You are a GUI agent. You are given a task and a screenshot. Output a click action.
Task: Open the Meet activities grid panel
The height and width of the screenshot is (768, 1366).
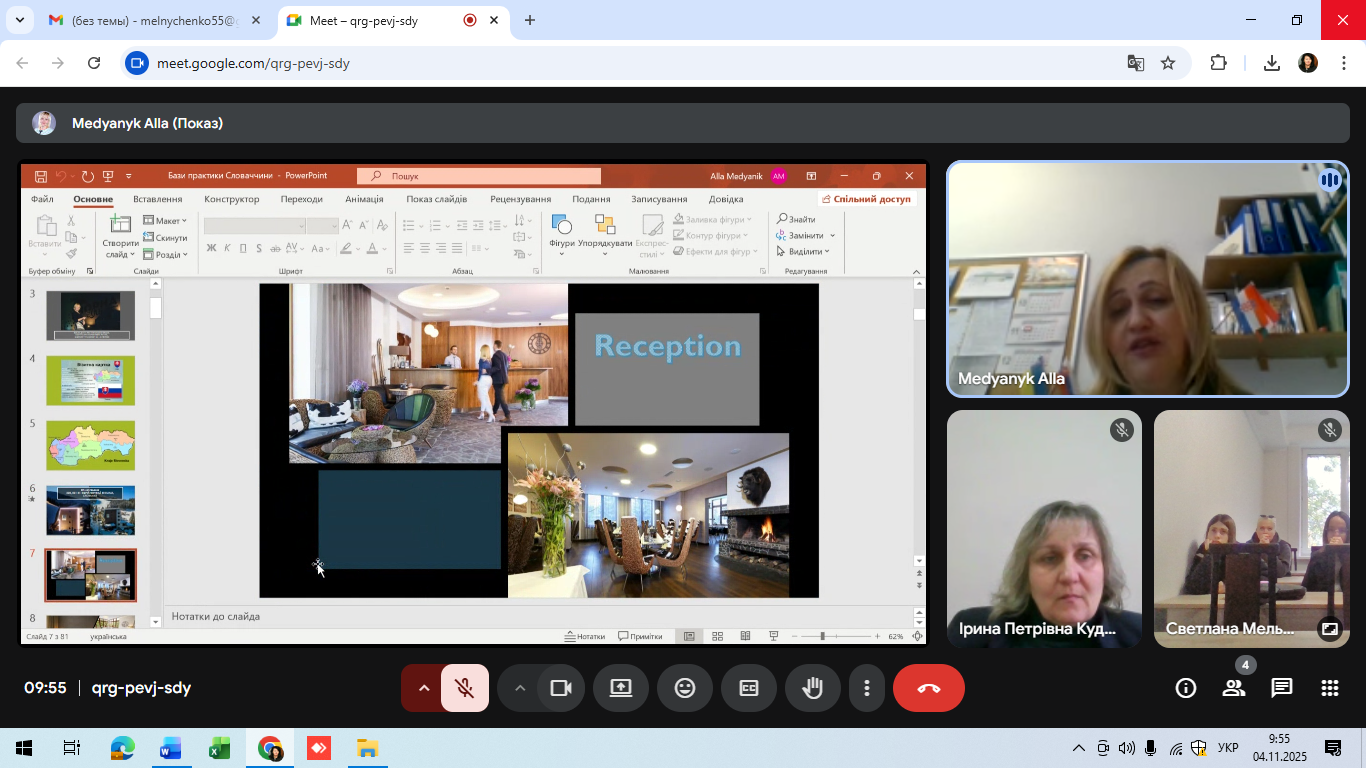click(x=1330, y=688)
